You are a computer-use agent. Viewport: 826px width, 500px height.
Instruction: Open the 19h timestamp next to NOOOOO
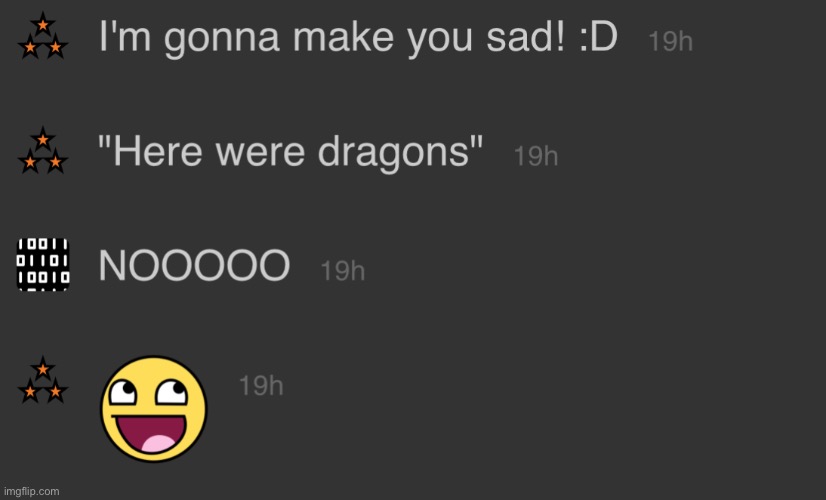[342, 271]
